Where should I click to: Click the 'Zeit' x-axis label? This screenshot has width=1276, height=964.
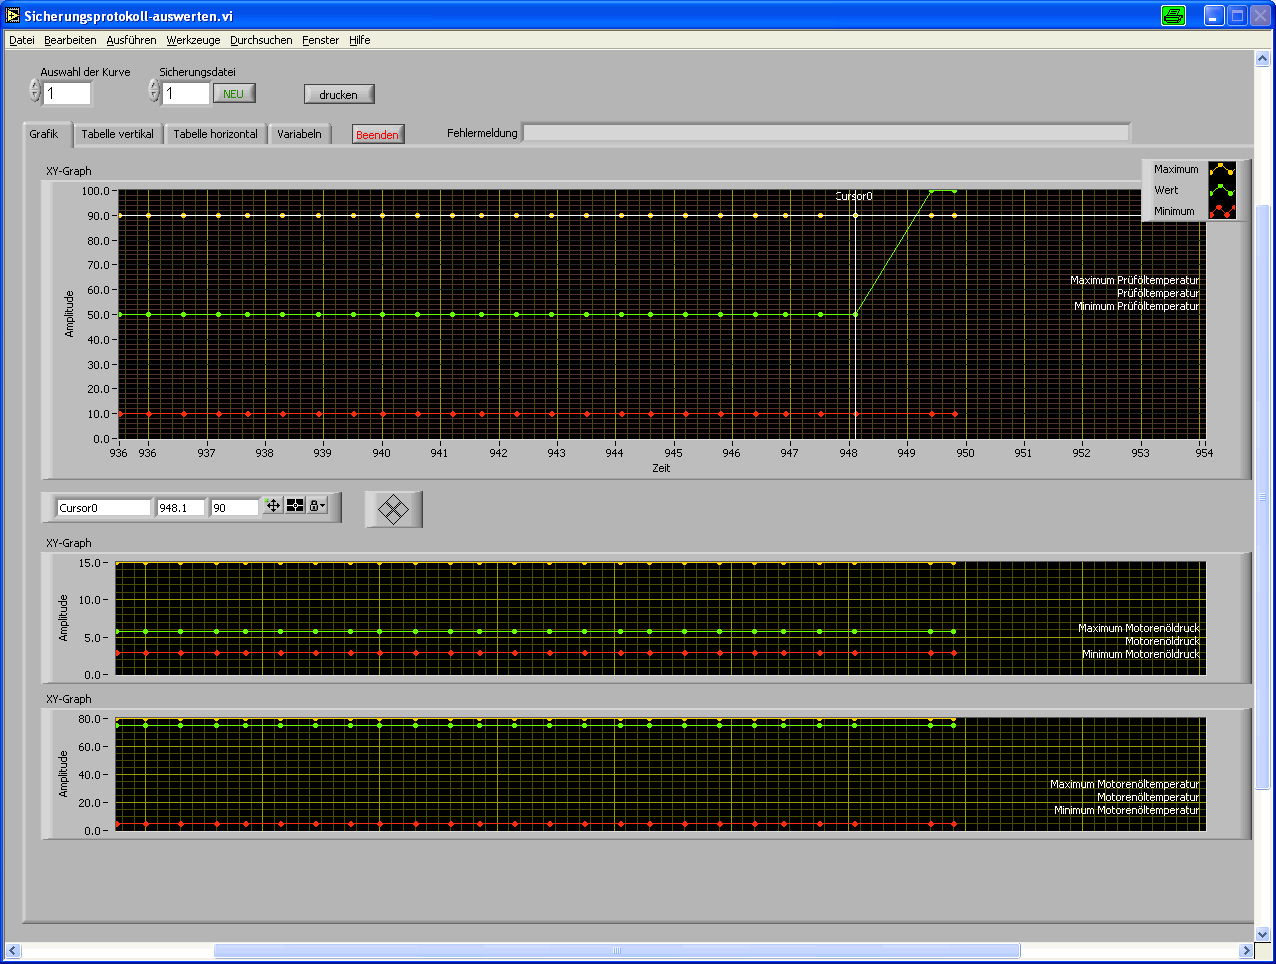[x=661, y=468]
